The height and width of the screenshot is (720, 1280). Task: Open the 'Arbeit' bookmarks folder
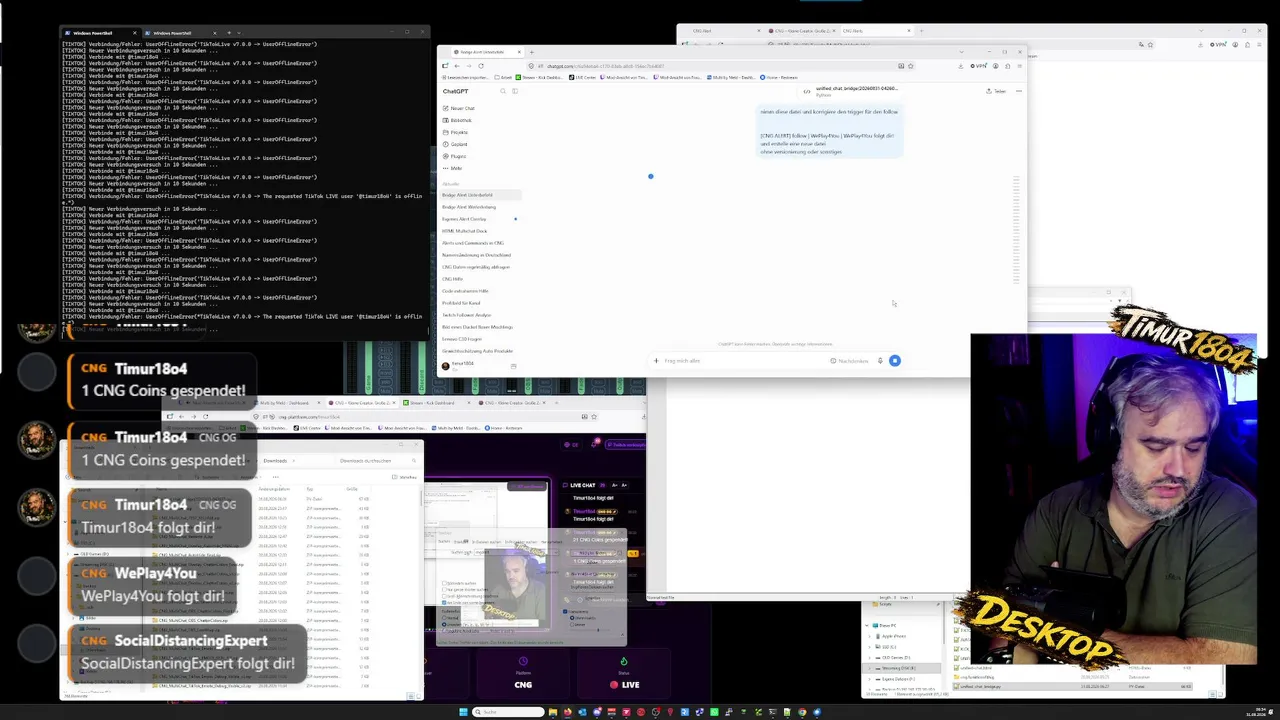coord(503,77)
